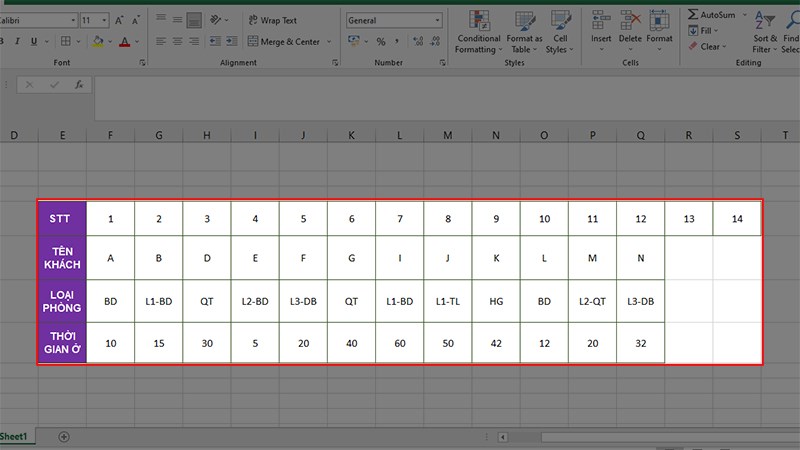The height and width of the screenshot is (450, 800).
Task: Expand the General number format dropdown
Action: point(437,20)
